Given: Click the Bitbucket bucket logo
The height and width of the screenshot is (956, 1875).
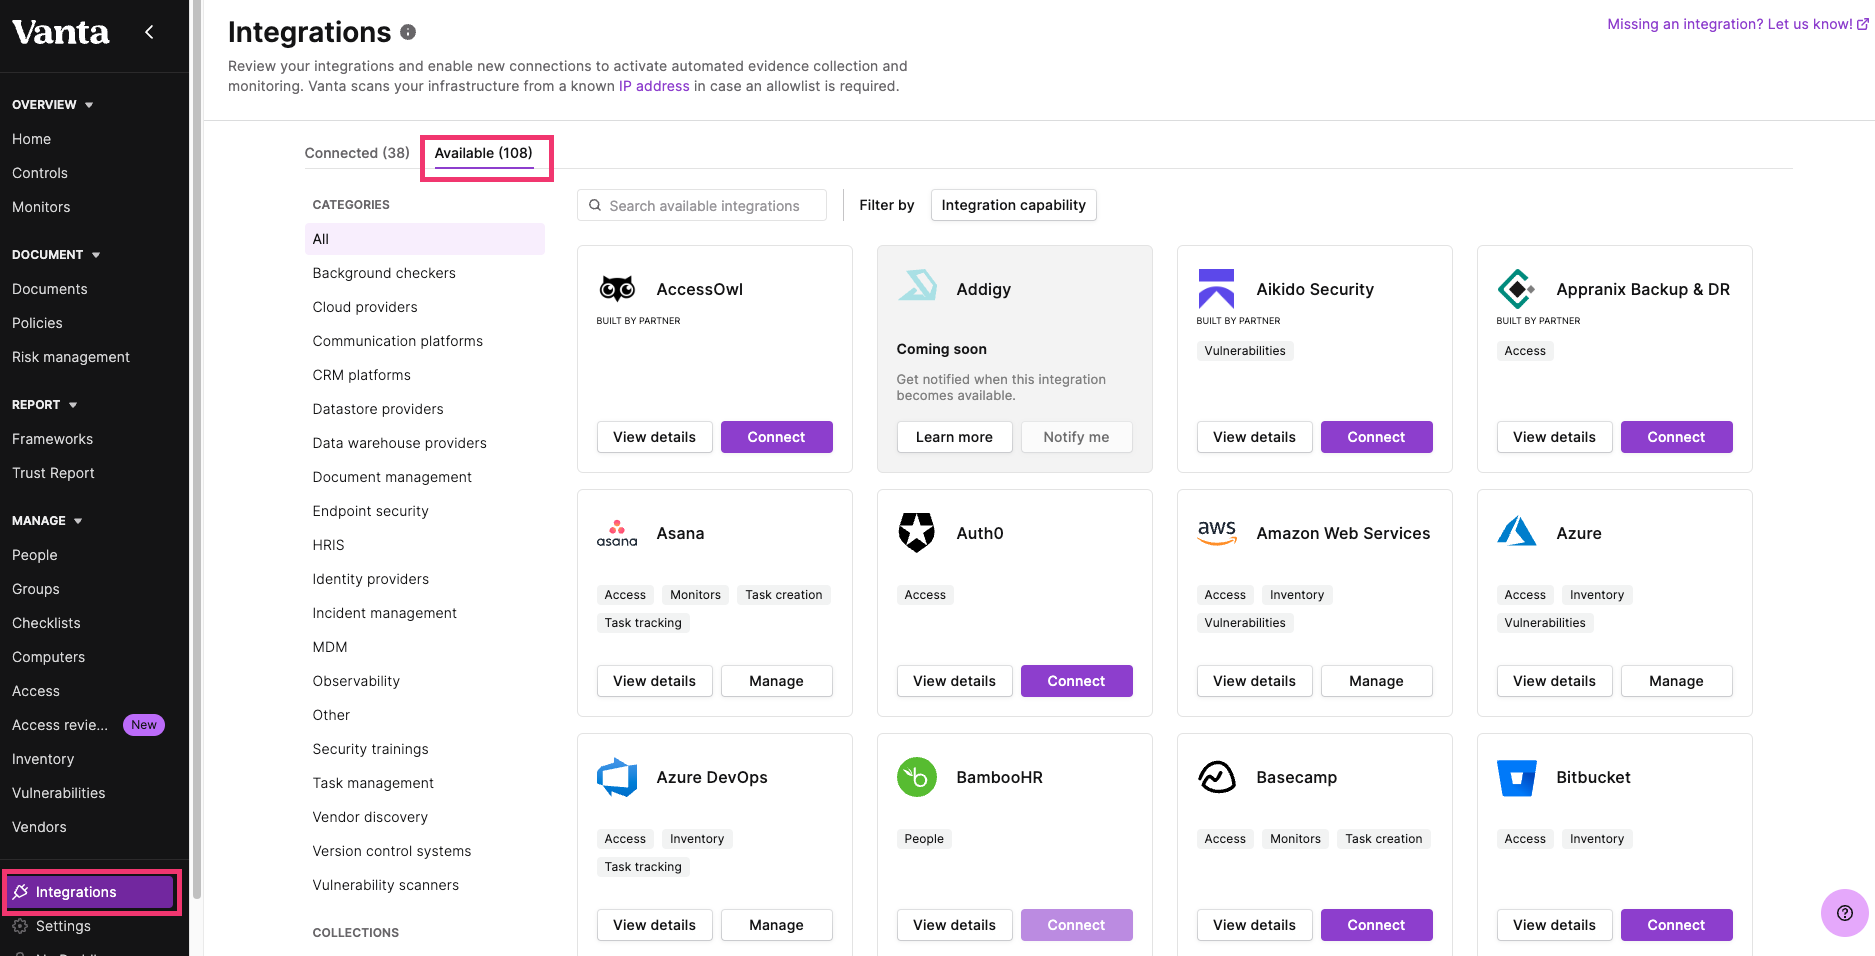Looking at the screenshot, I should point(1517,778).
